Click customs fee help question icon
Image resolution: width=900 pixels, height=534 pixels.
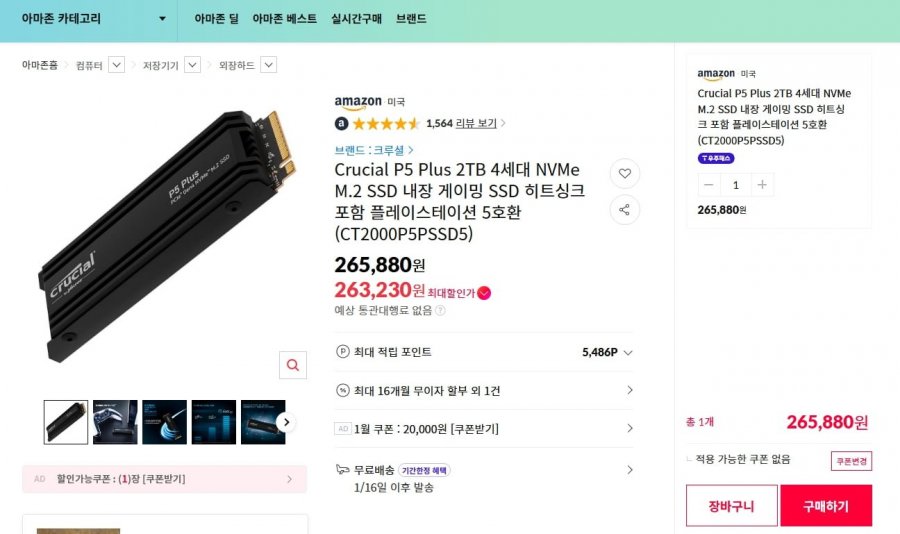440,311
